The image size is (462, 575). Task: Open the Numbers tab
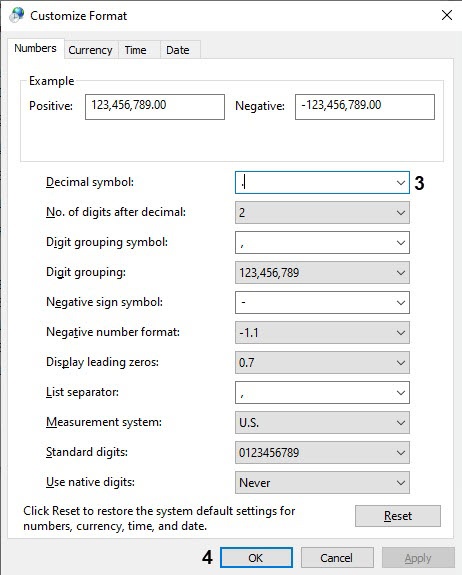pos(36,48)
